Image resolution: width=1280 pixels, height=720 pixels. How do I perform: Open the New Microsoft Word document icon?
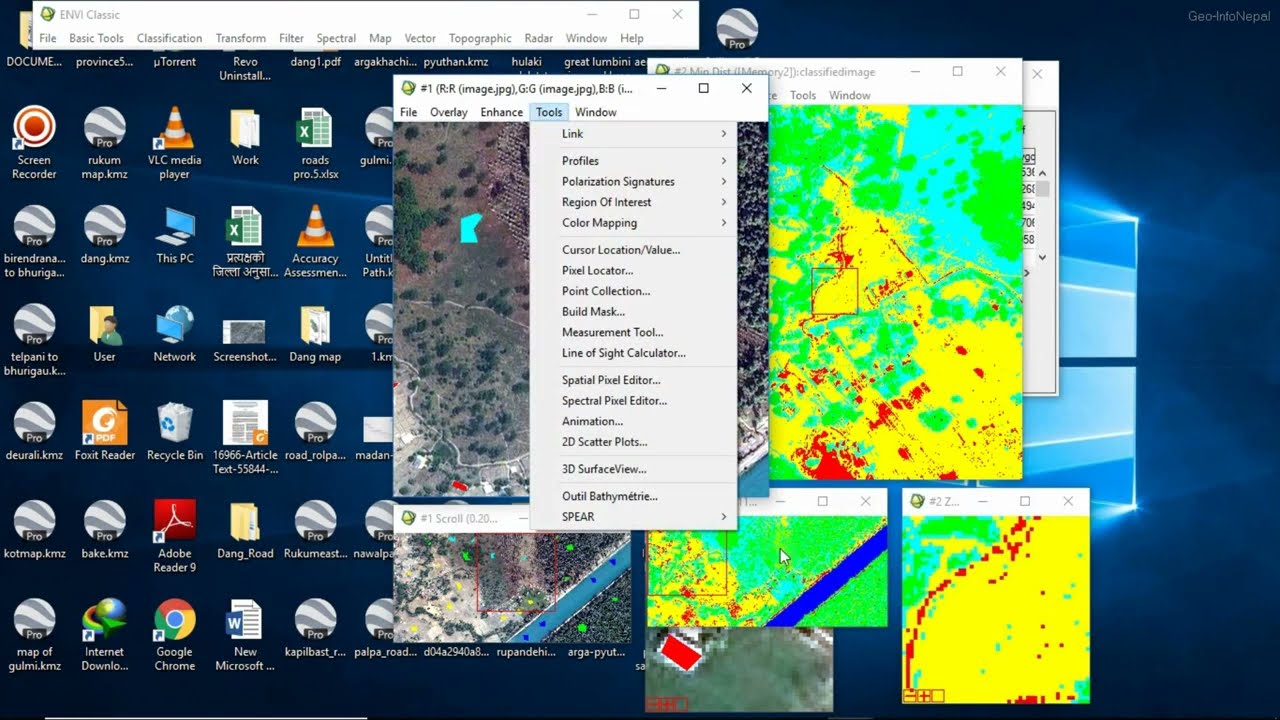click(245, 635)
